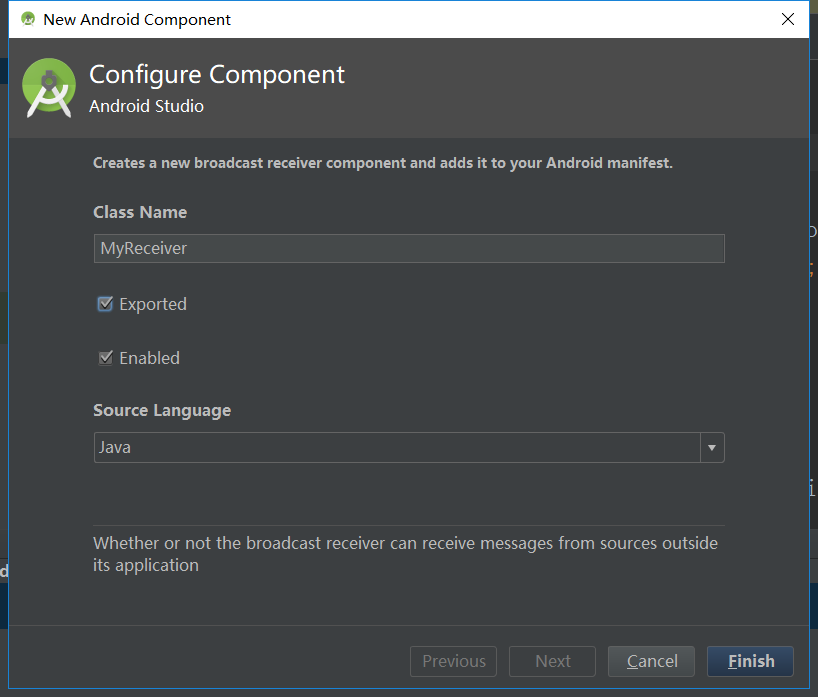Click the Class Name label
The height and width of the screenshot is (697, 818).
(140, 212)
